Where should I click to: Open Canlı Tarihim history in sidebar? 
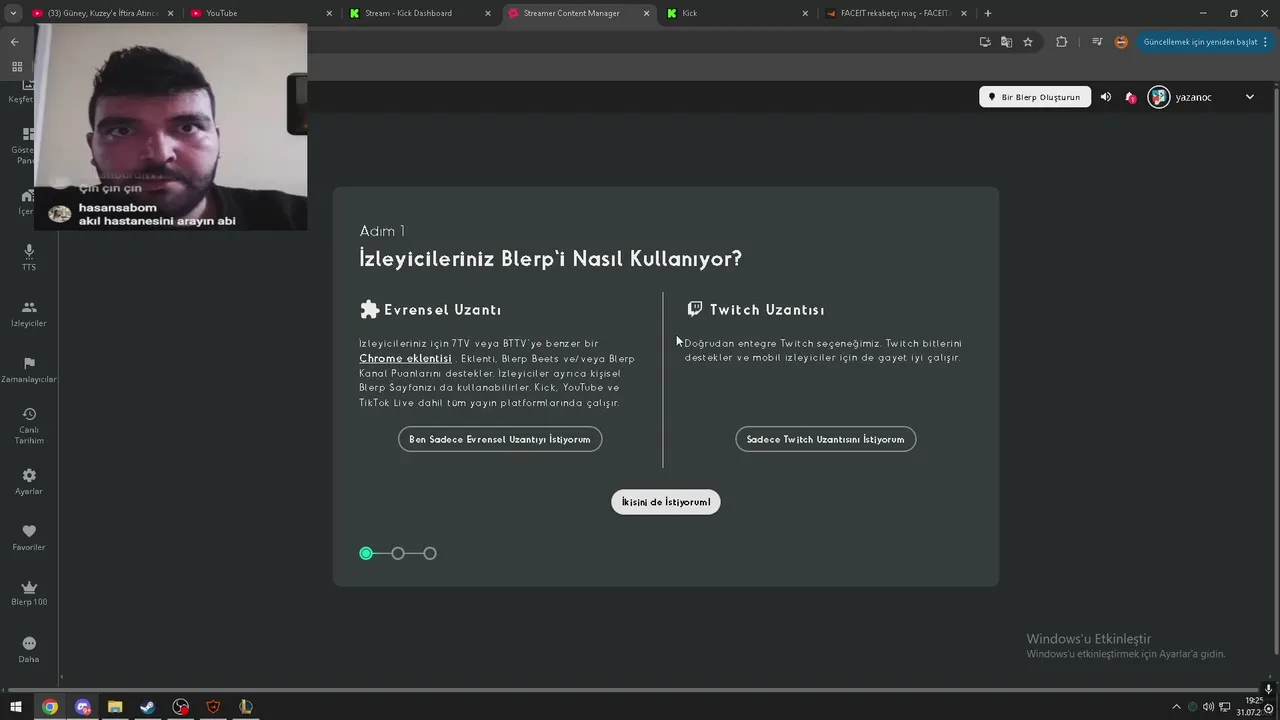coord(29,426)
